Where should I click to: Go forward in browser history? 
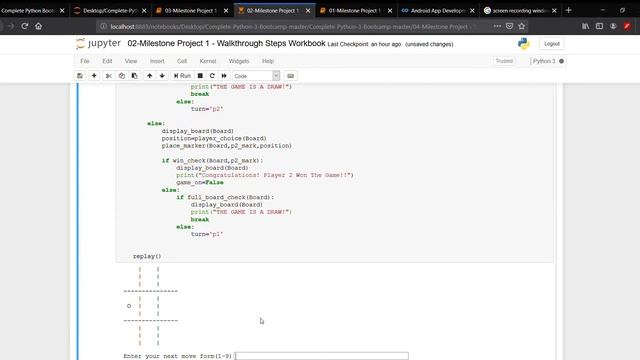tap(11, 26)
